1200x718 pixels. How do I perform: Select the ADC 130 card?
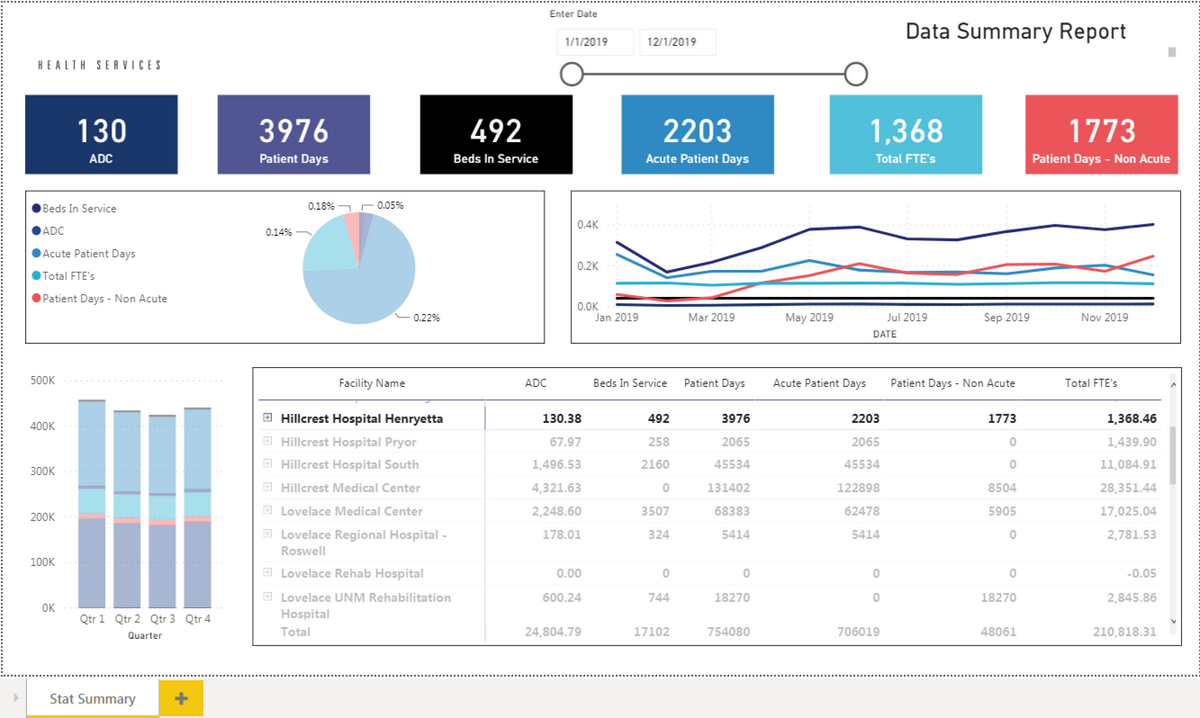(x=101, y=135)
